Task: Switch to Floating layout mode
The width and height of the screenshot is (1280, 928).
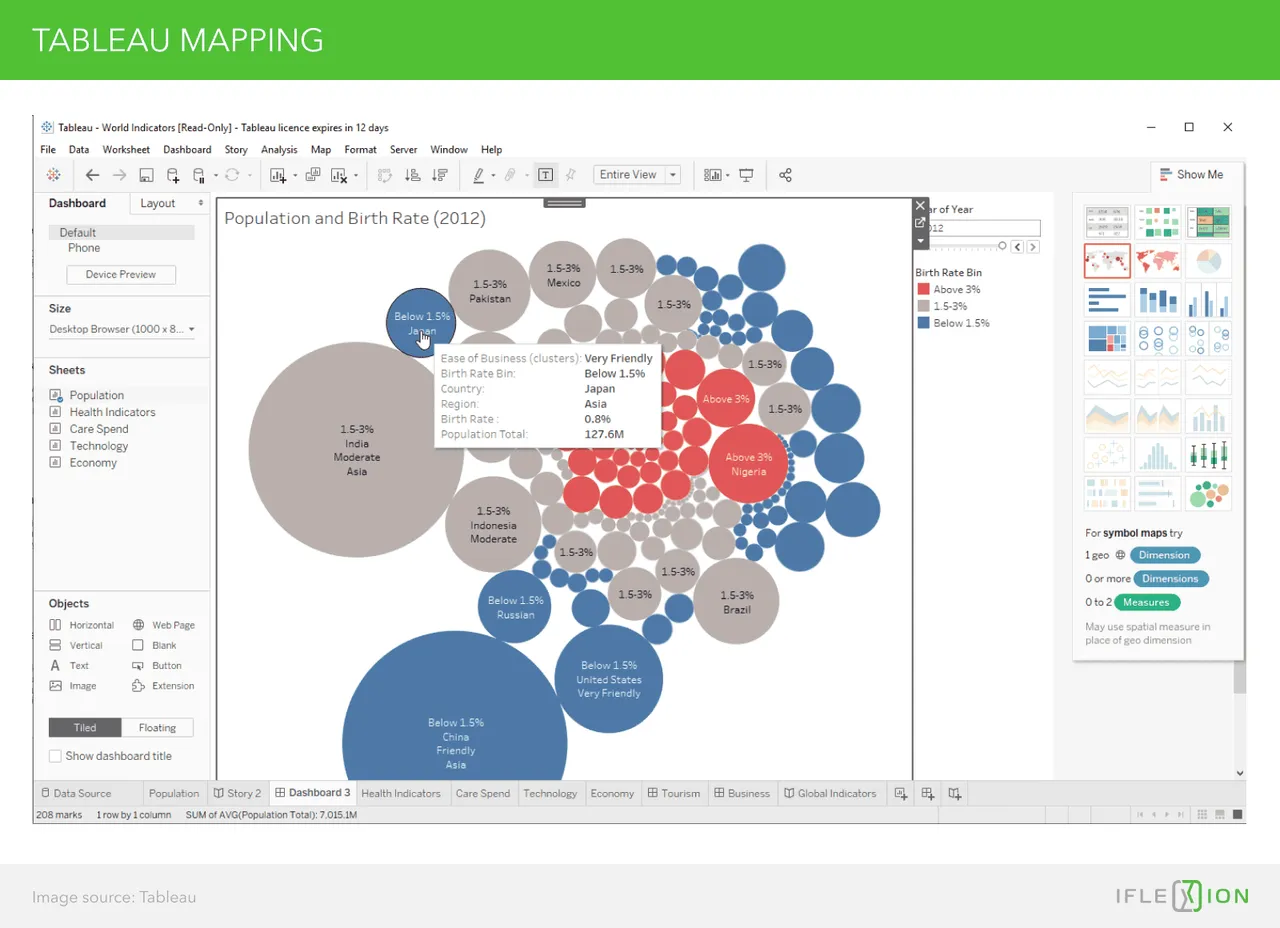Action: (x=157, y=728)
